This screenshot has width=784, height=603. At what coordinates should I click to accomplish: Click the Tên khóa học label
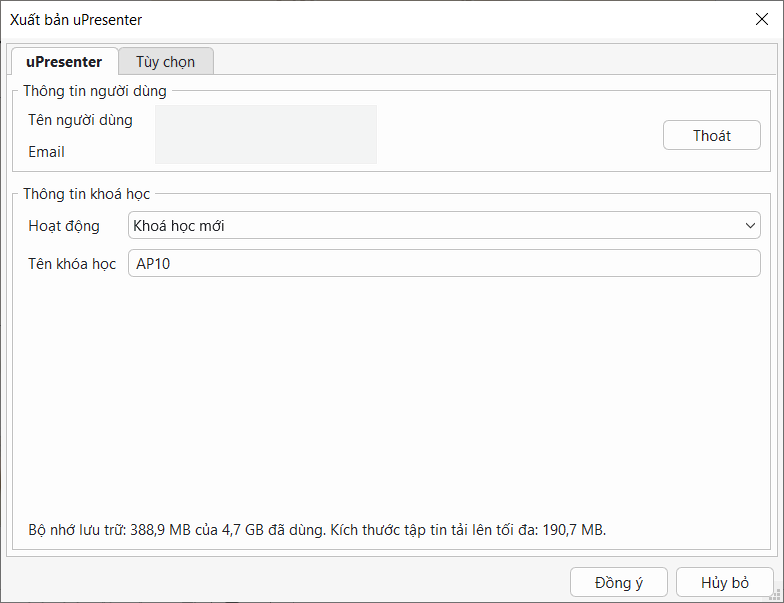(72, 264)
